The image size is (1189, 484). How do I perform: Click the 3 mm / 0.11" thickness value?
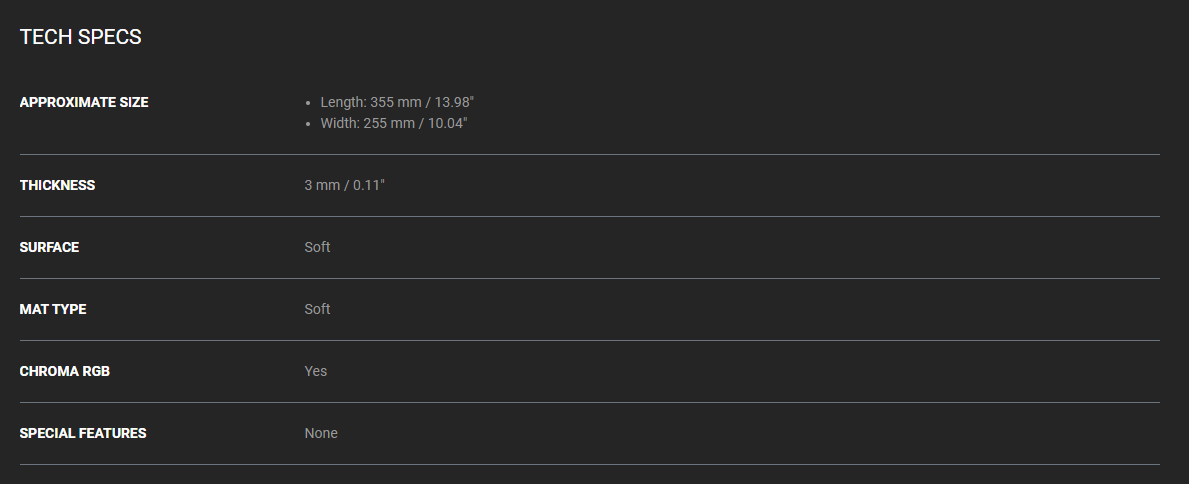[344, 185]
